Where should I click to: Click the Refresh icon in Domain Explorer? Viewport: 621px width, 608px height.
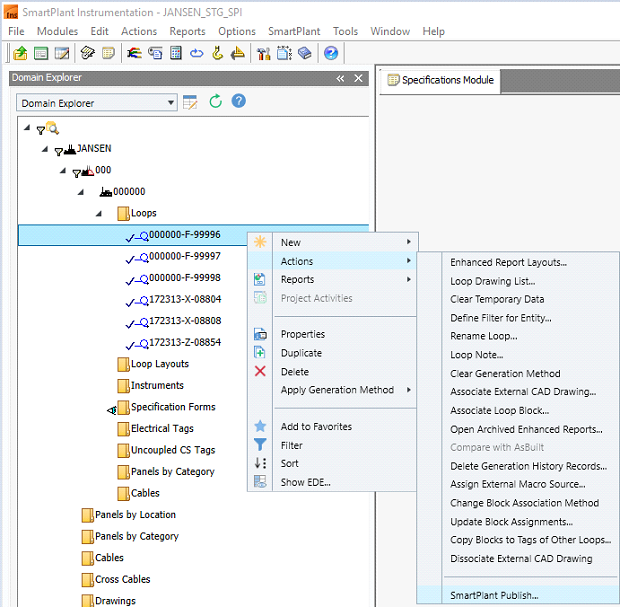[215, 102]
